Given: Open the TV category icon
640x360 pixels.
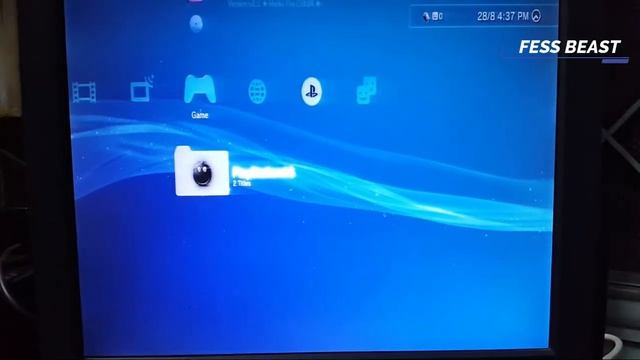Looking at the screenshot, I should pos(141,88).
